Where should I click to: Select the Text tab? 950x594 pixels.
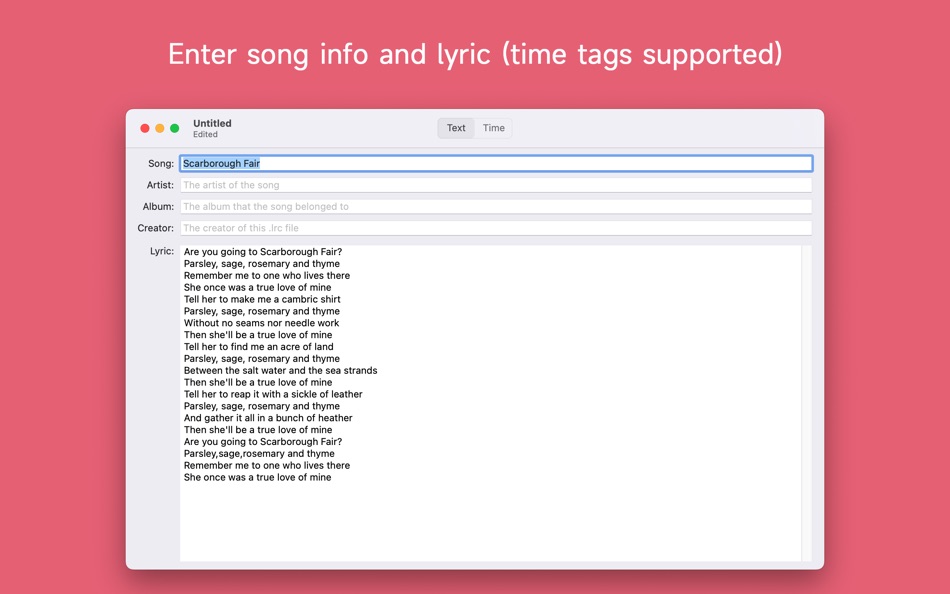456,128
